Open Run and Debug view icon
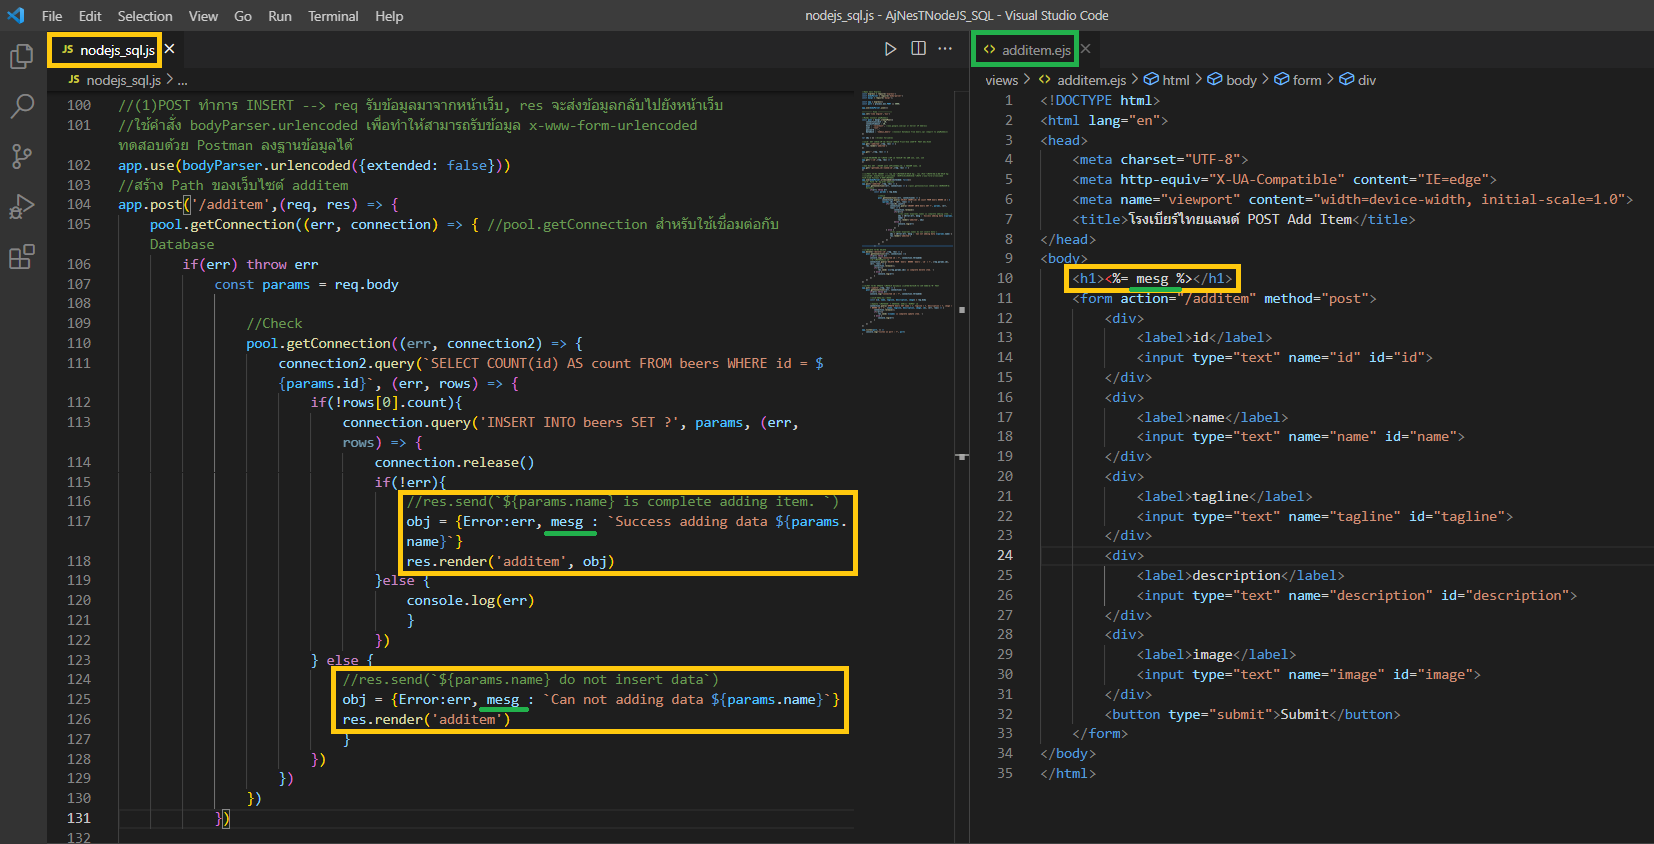The height and width of the screenshot is (844, 1654). point(21,206)
